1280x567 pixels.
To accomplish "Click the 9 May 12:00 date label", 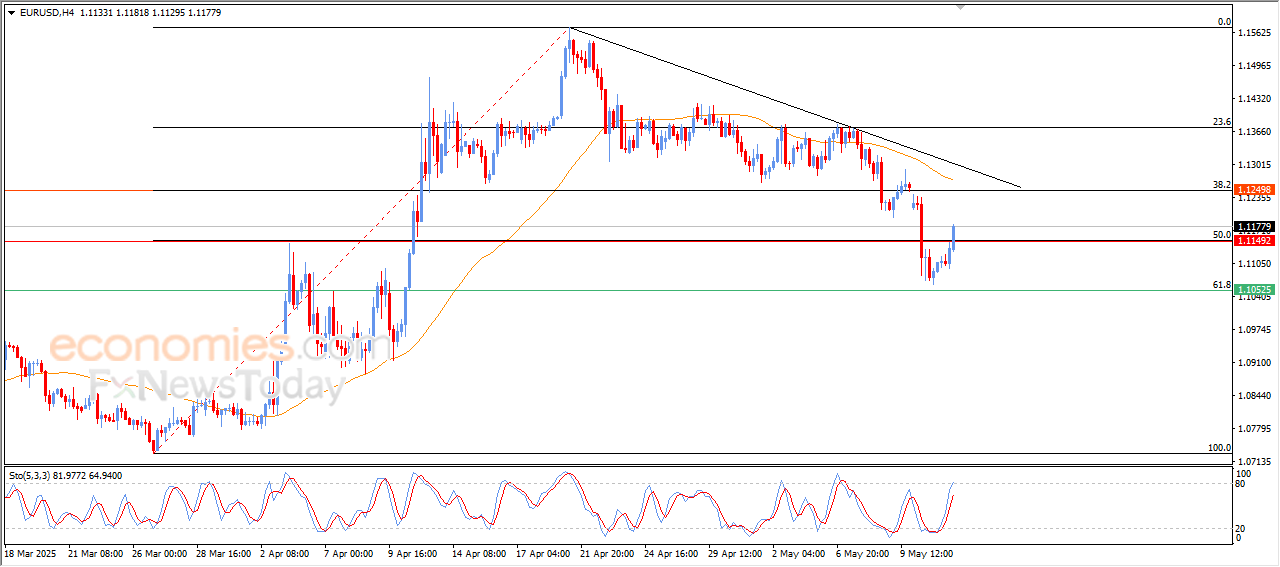I will pyautogui.click(x=926, y=552).
